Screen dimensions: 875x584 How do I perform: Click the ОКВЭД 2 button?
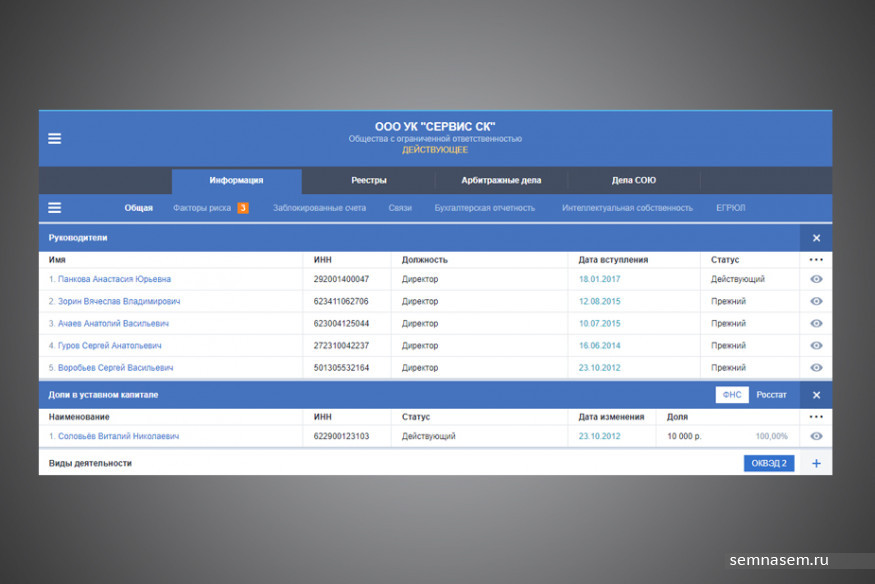pos(769,464)
